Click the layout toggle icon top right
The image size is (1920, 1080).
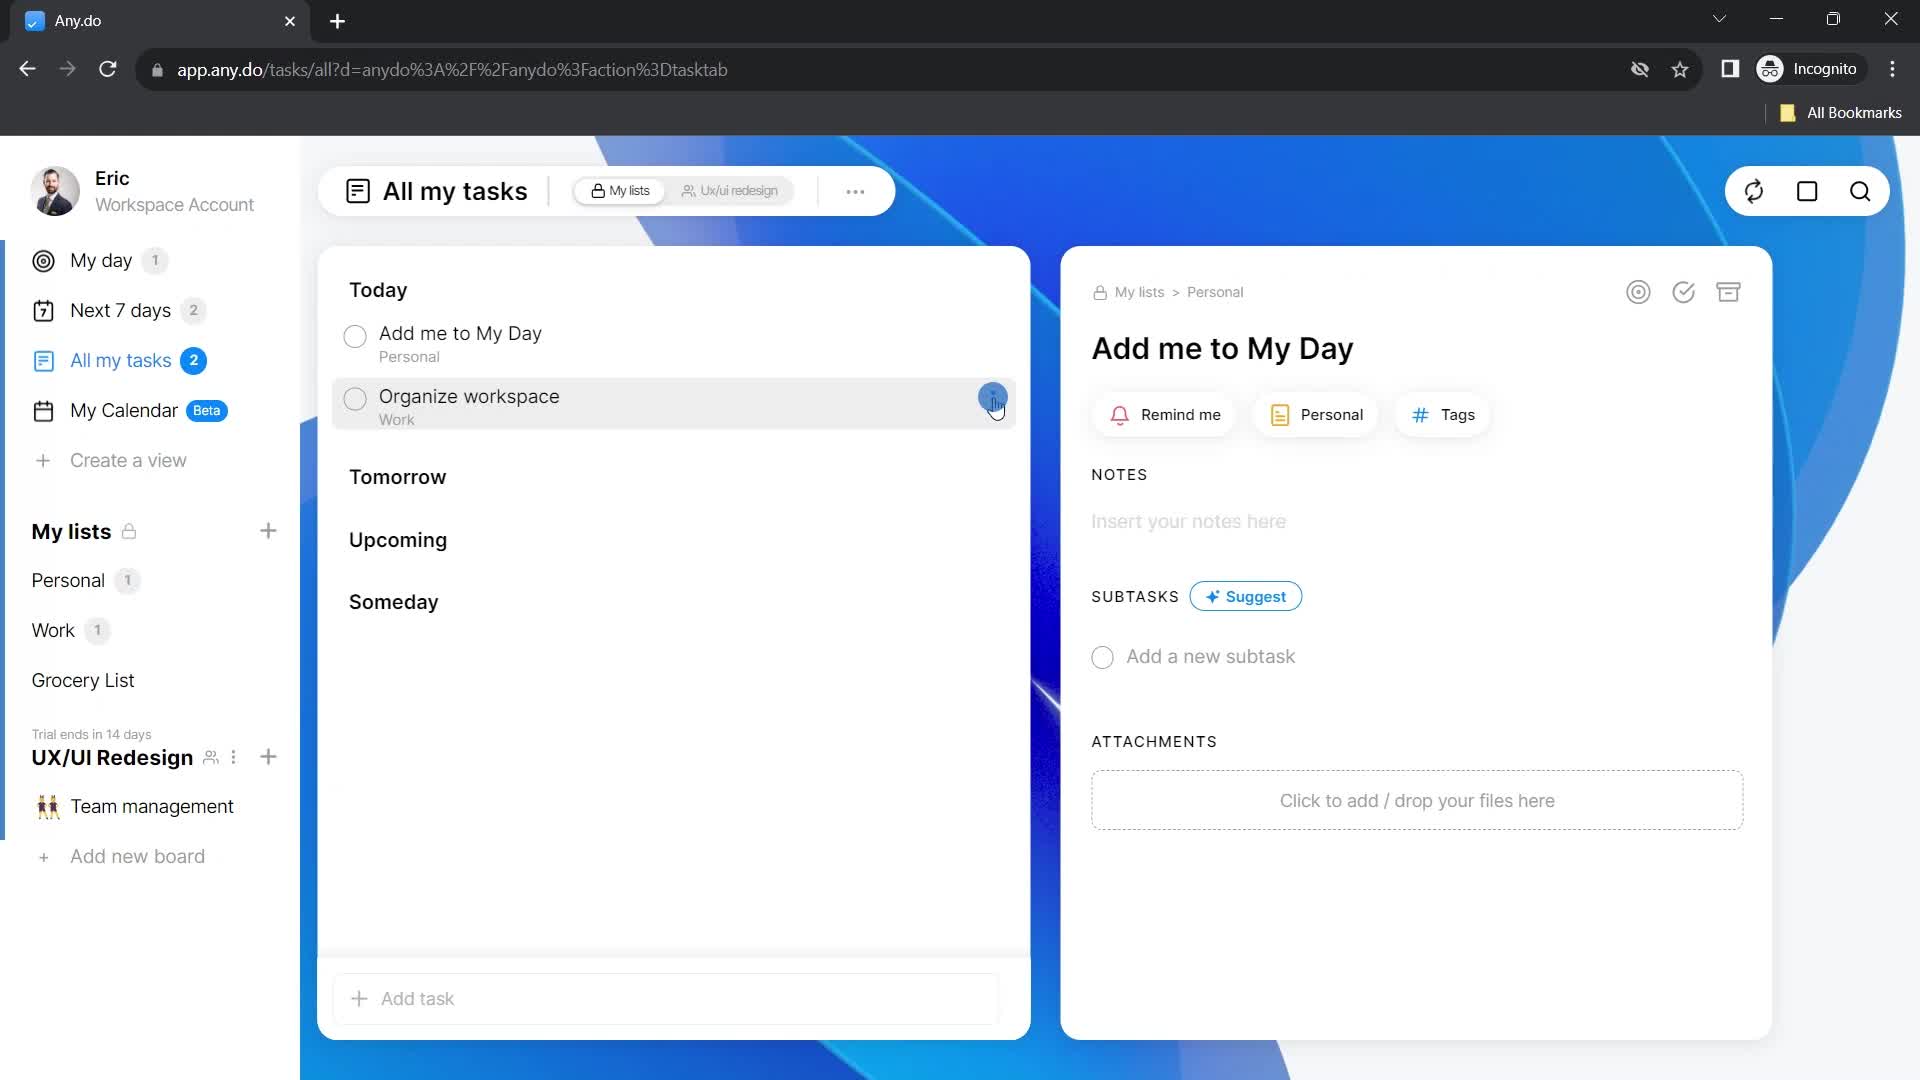click(x=1808, y=191)
